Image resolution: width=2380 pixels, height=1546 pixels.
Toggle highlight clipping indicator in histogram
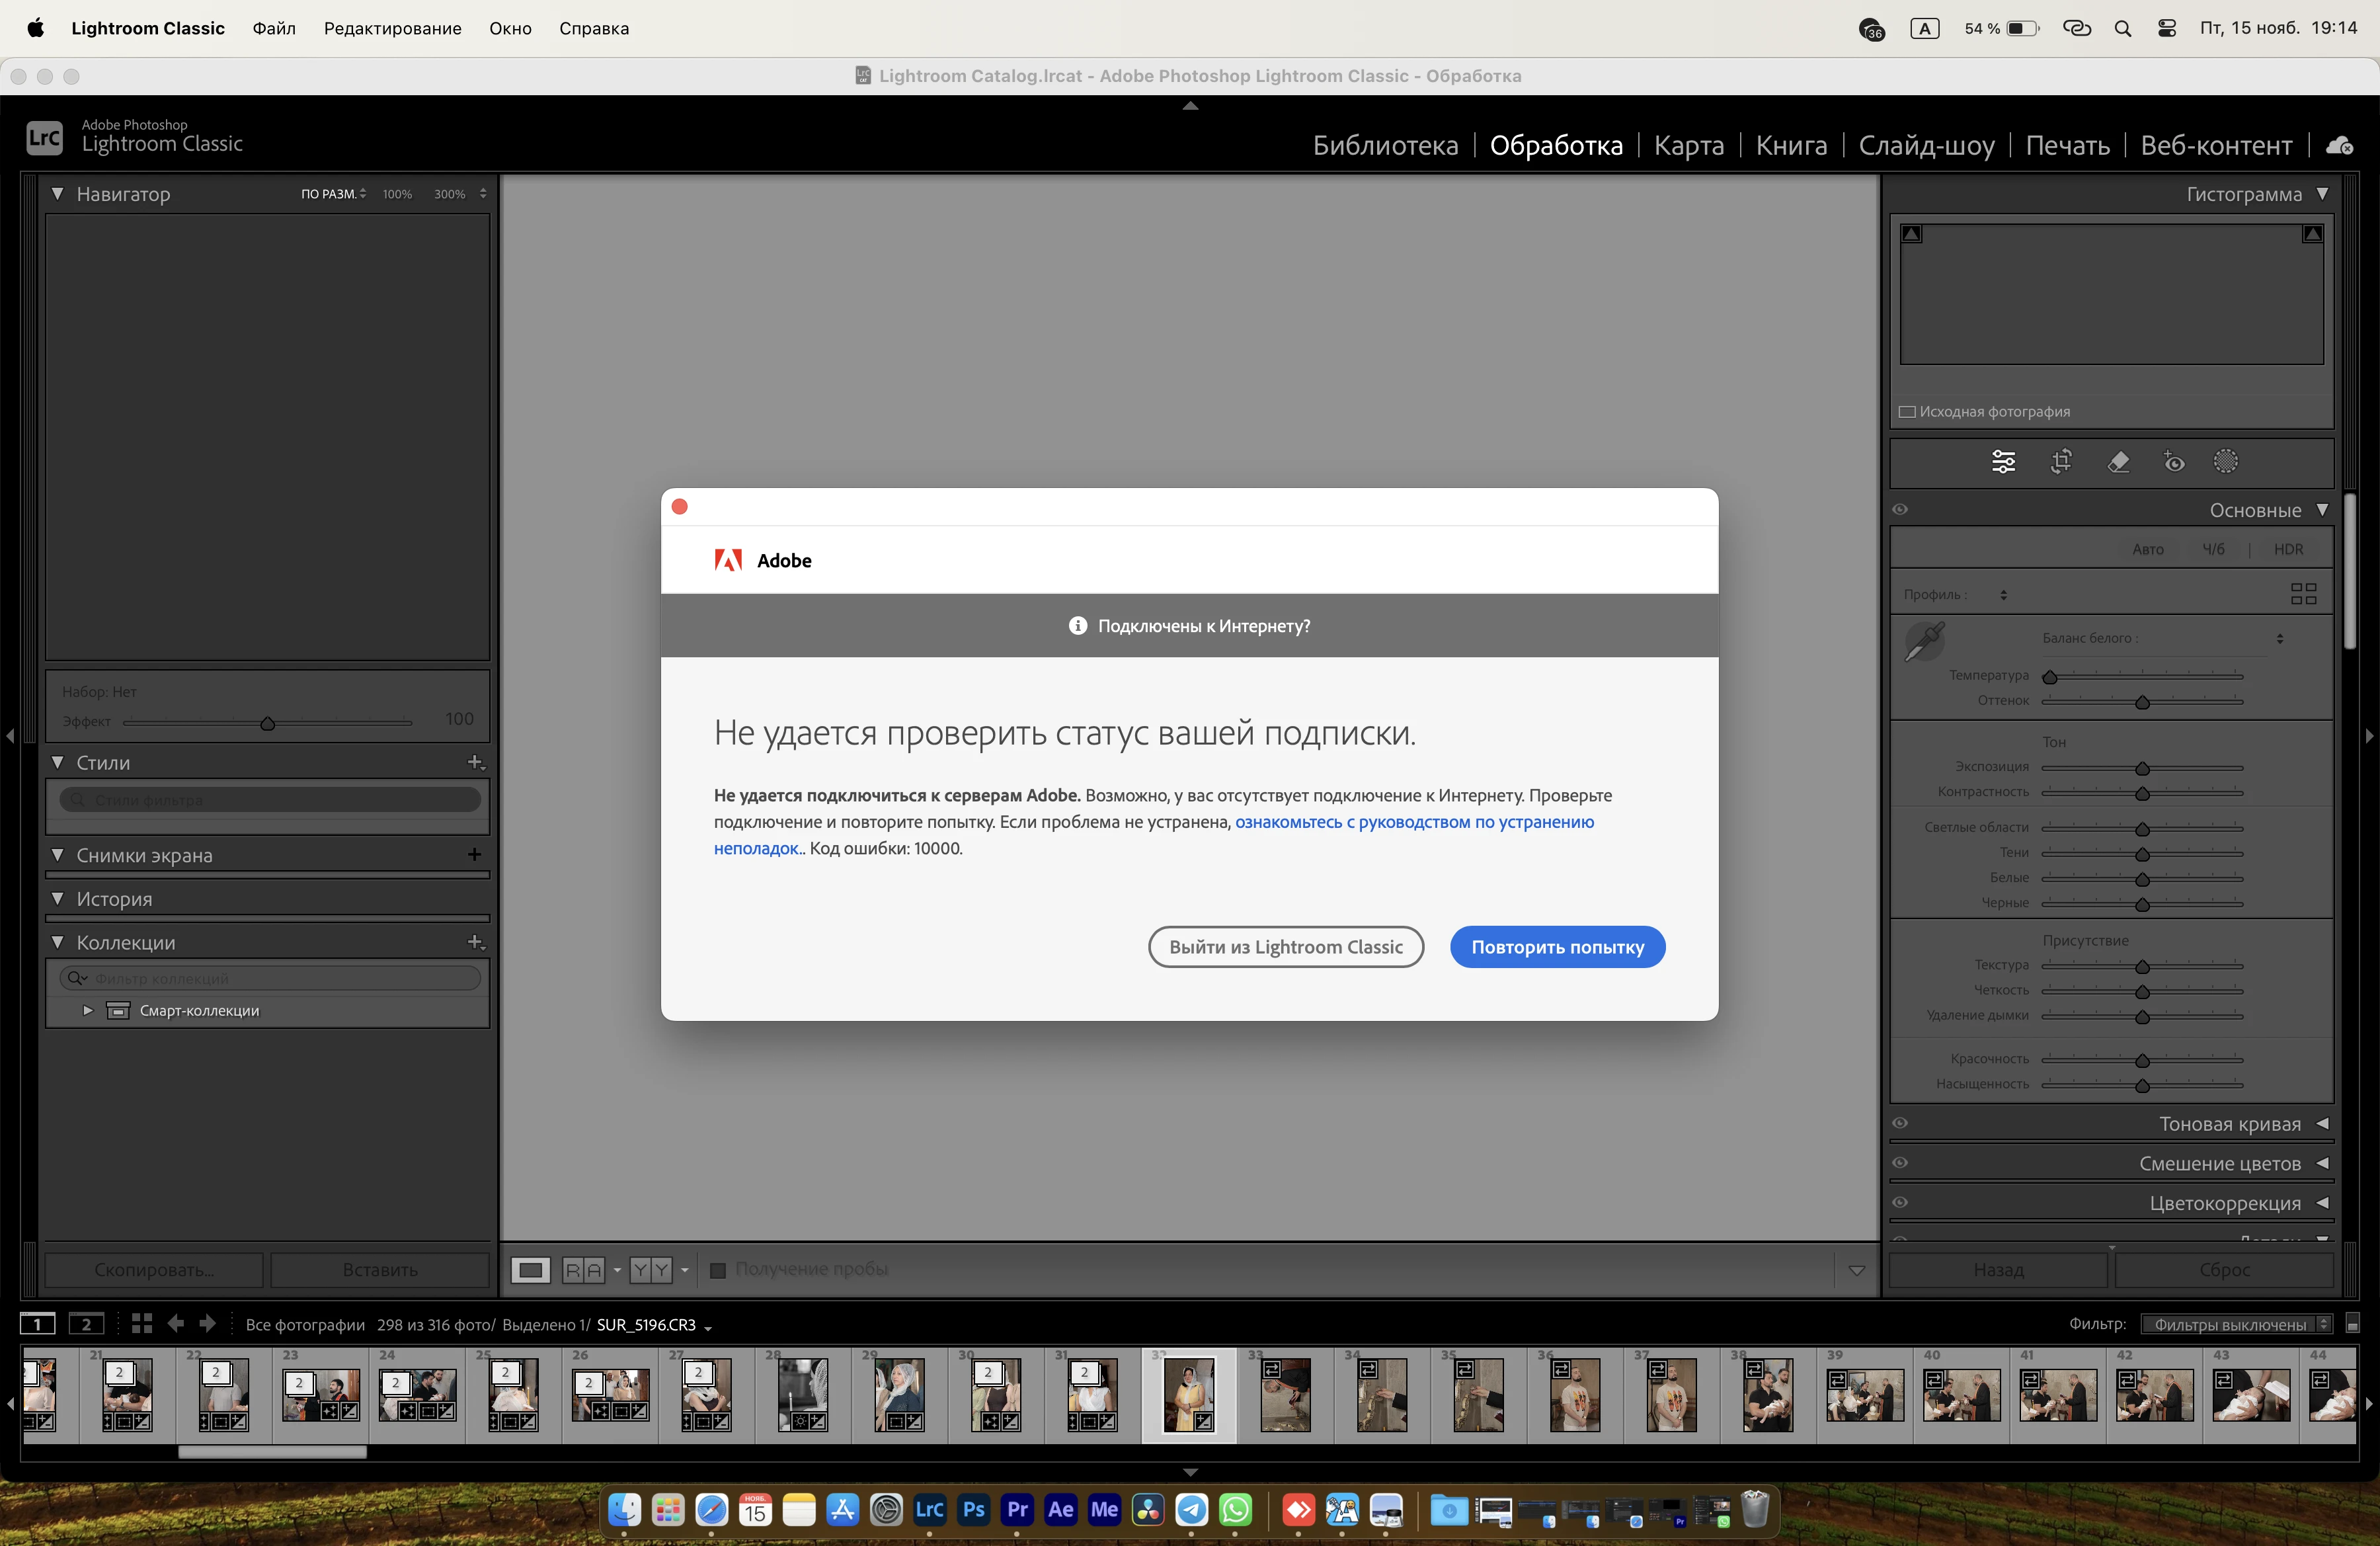(x=2312, y=234)
